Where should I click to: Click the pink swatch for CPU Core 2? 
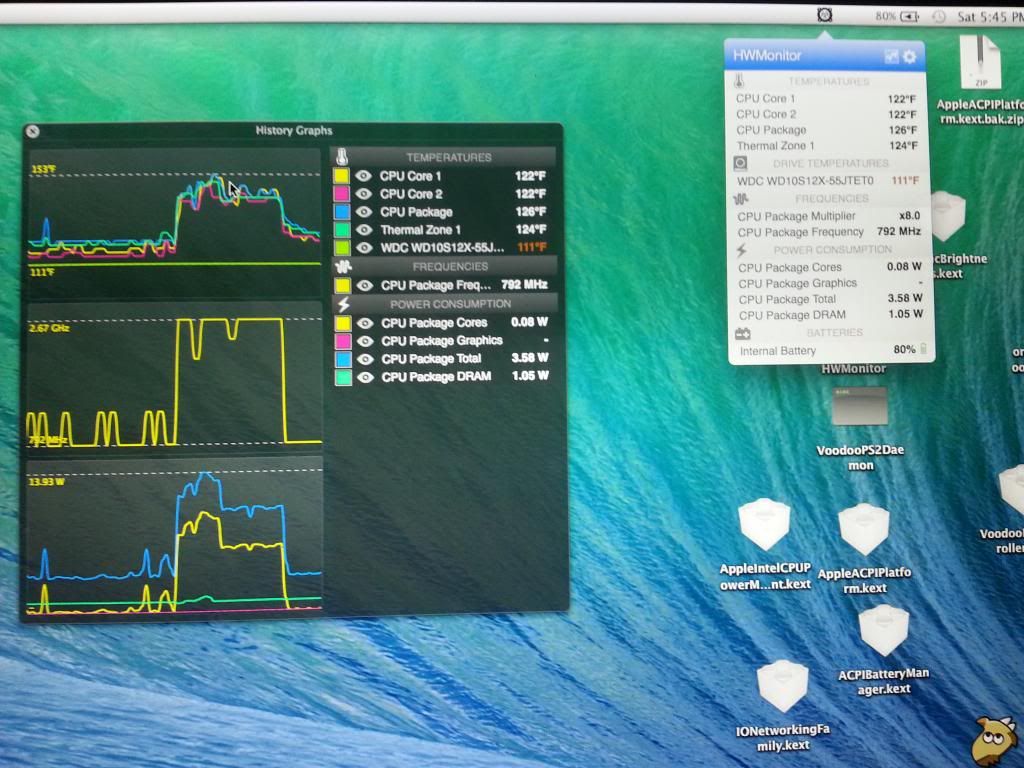tap(342, 194)
